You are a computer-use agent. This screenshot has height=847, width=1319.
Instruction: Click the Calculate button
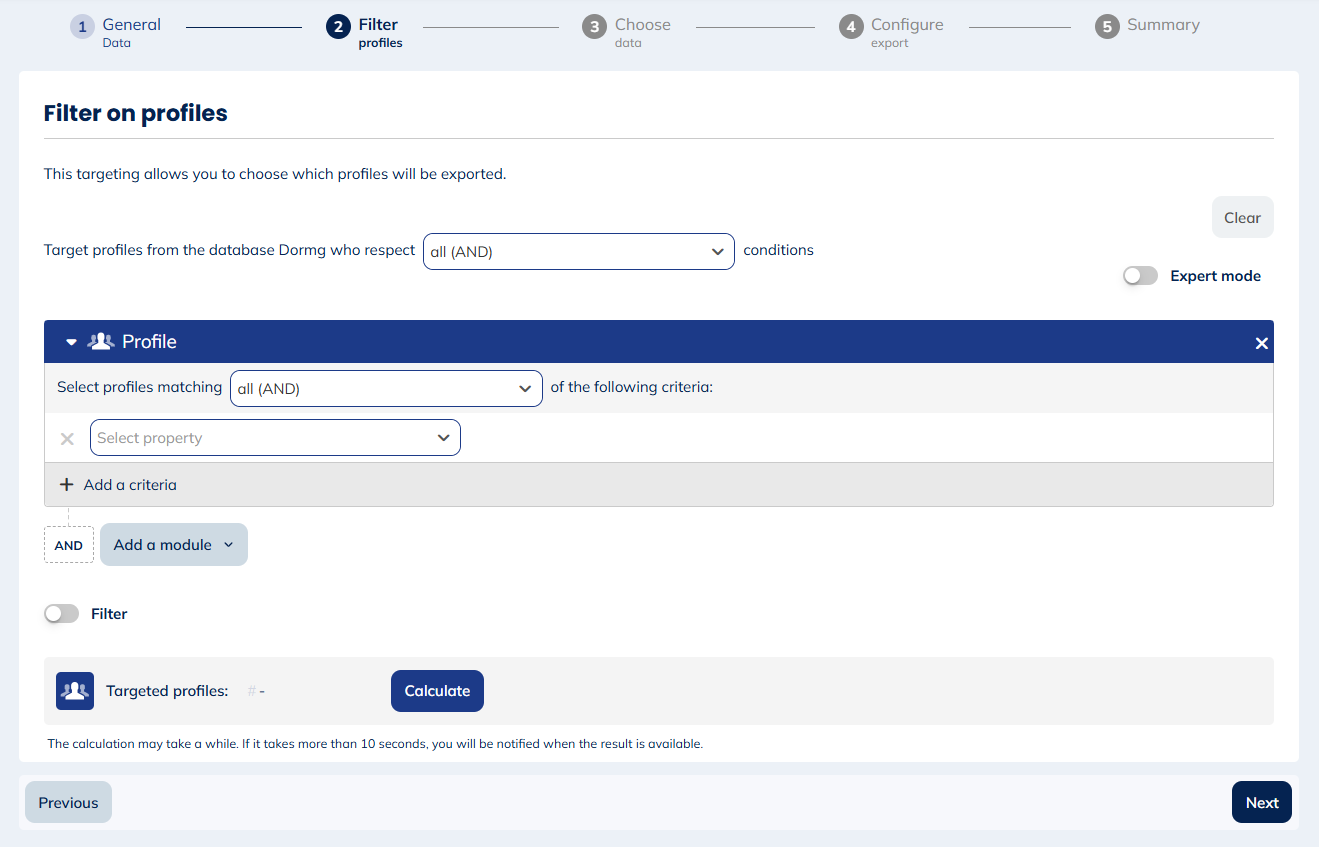(437, 690)
